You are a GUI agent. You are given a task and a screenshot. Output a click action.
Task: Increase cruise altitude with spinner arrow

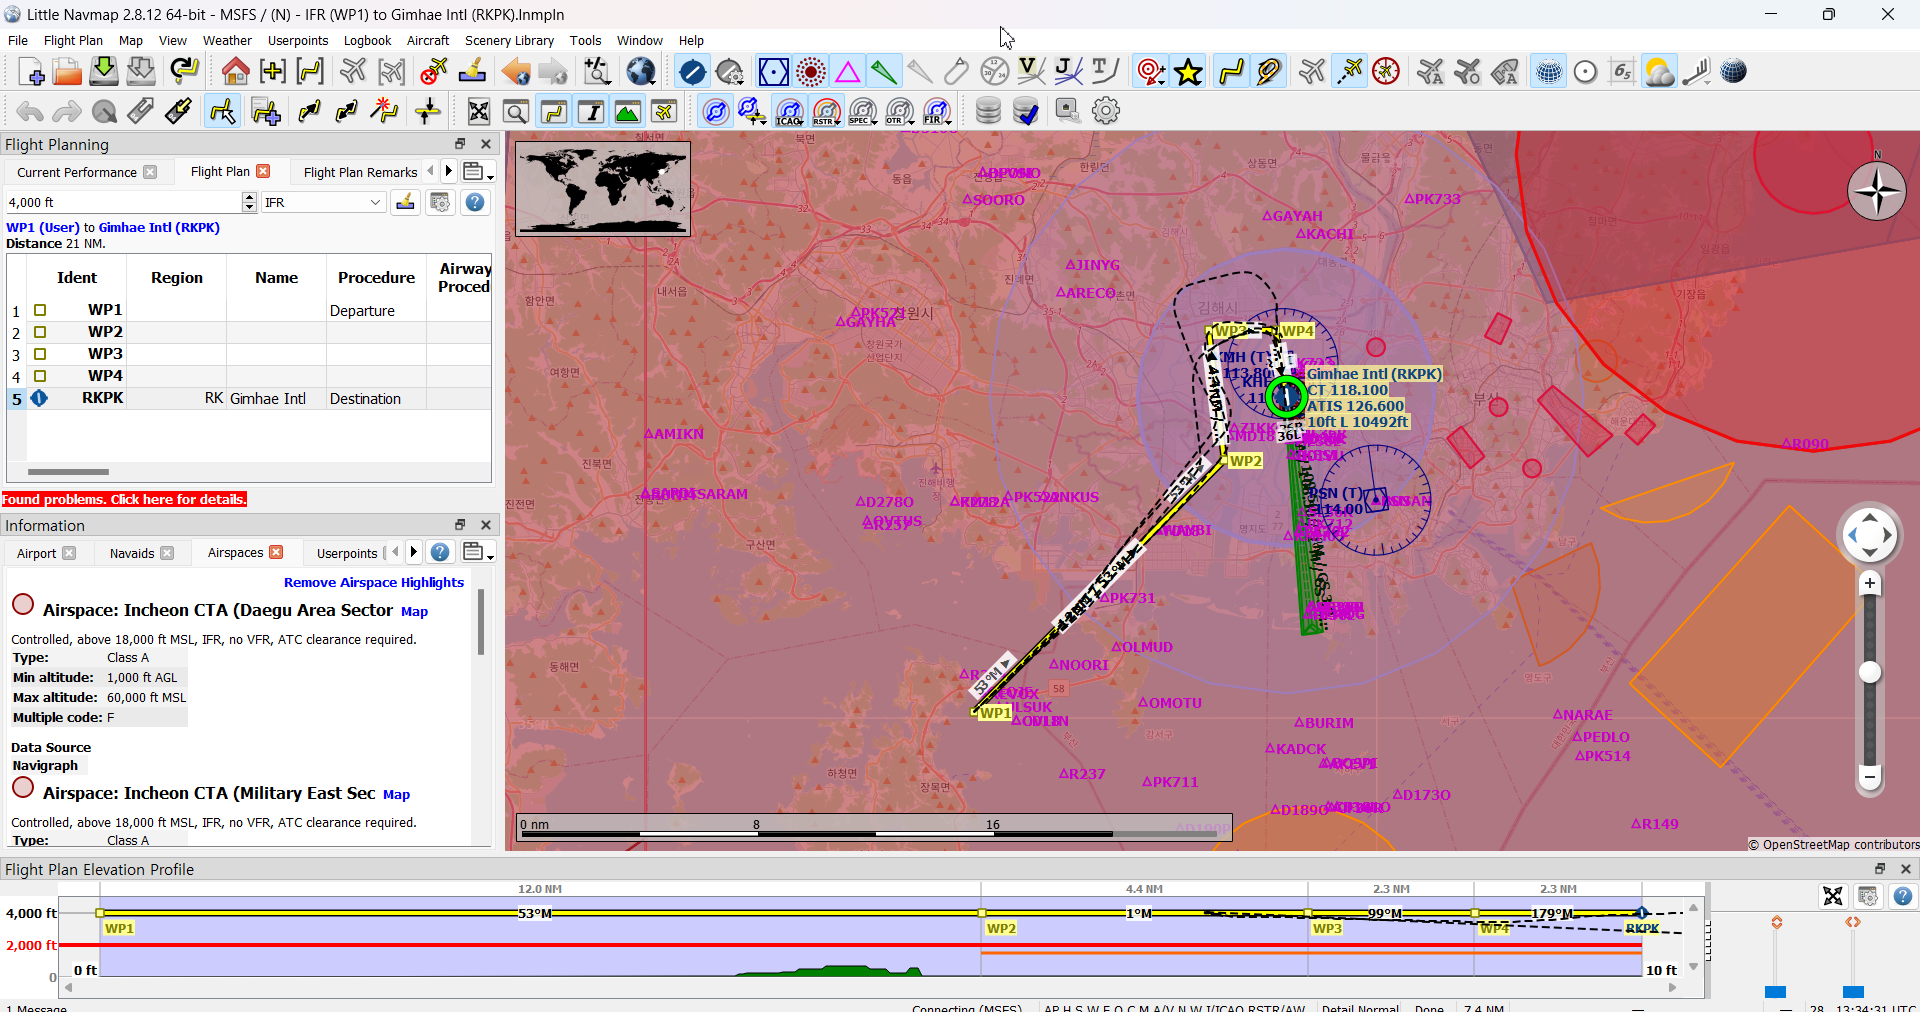coord(249,197)
